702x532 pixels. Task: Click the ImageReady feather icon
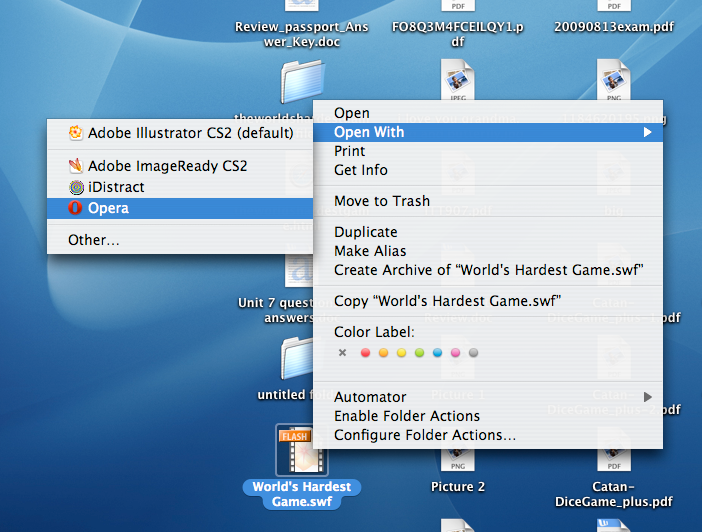click(x=76, y=166)
